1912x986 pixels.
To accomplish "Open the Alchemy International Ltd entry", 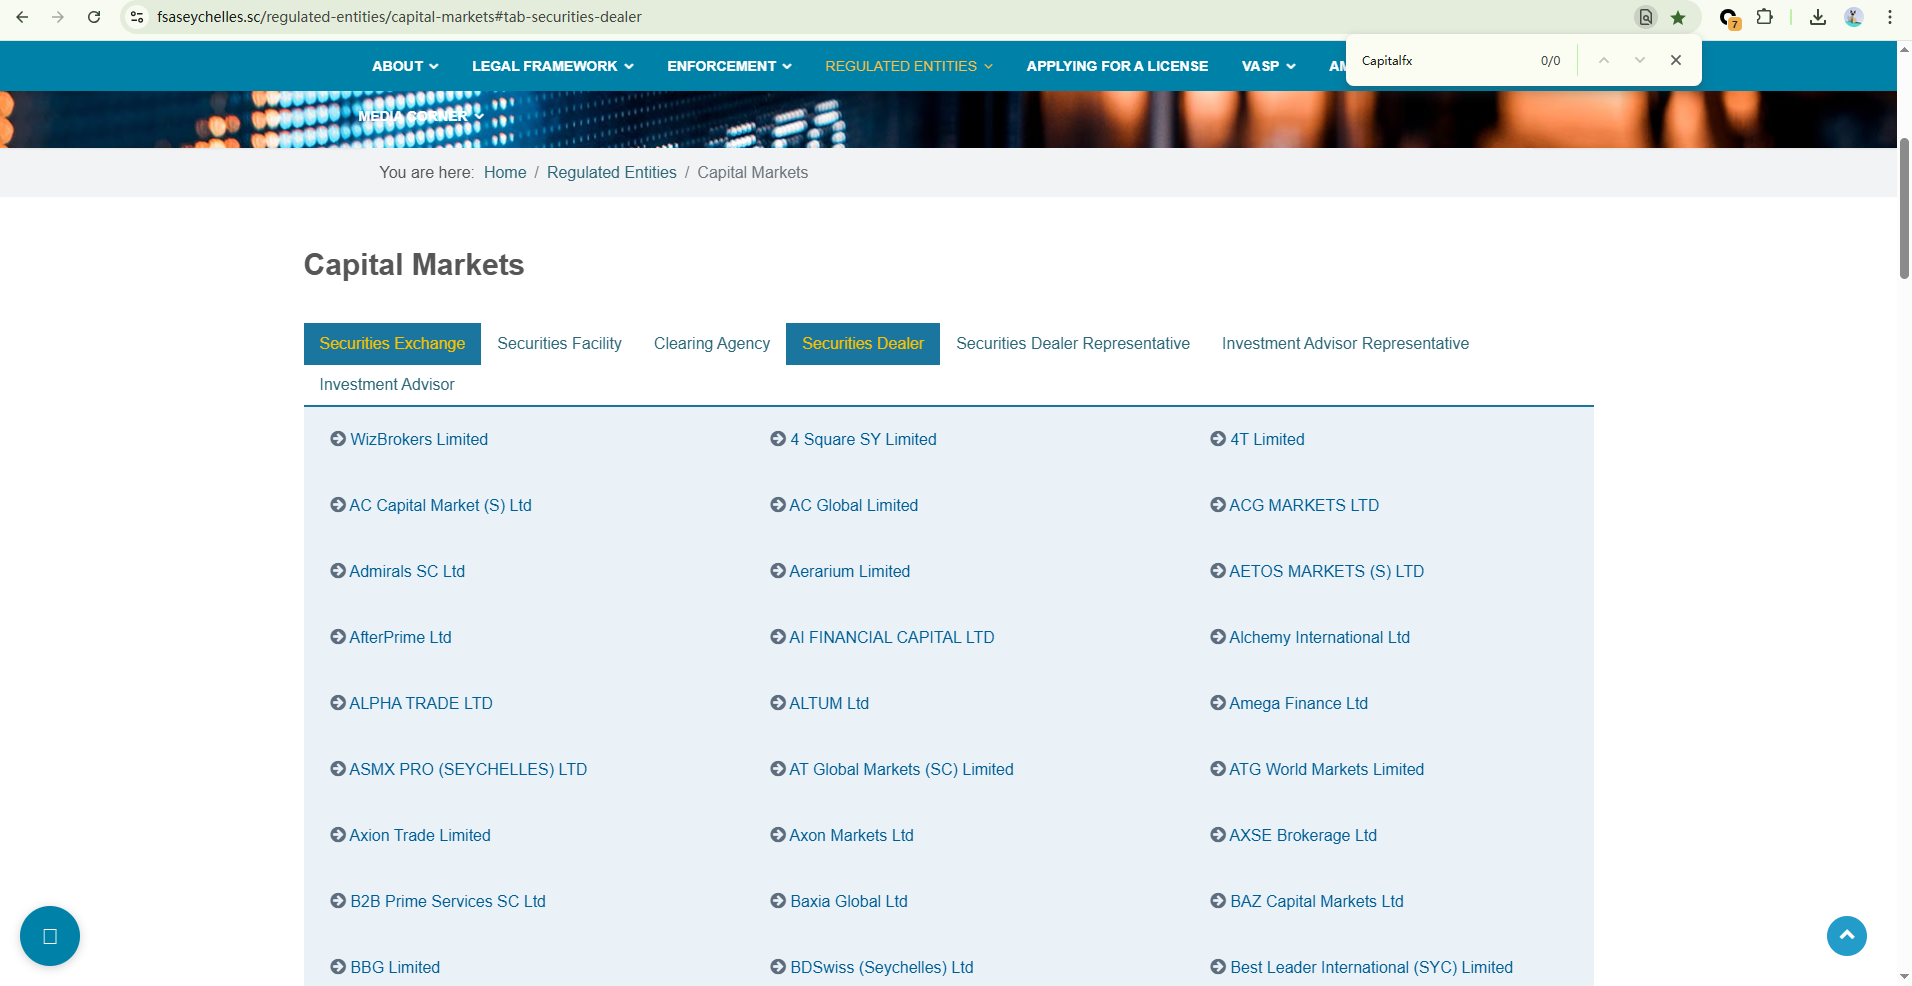I will [1319, 637].
